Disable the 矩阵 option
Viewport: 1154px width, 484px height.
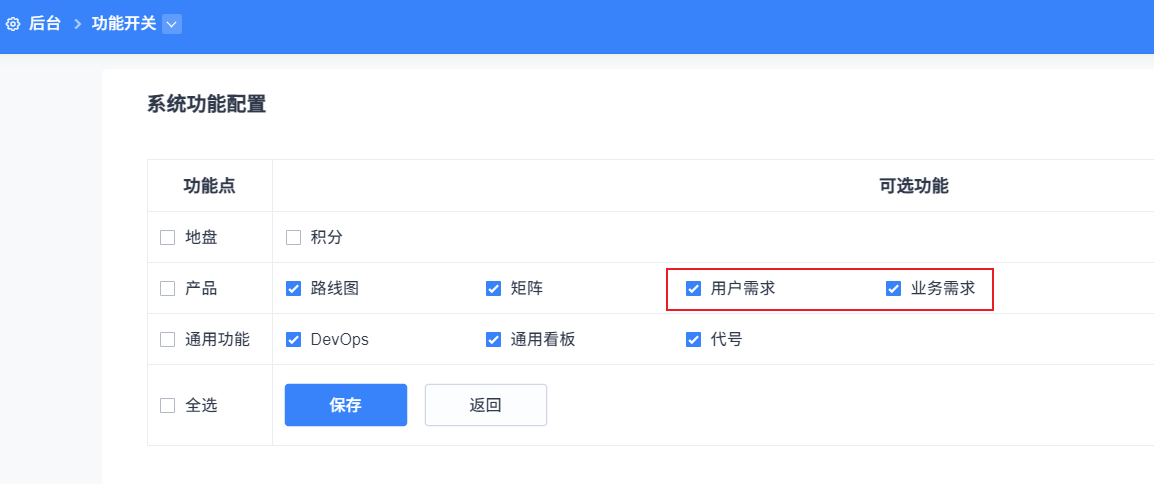pyautogui.click(x=493, y=289)
